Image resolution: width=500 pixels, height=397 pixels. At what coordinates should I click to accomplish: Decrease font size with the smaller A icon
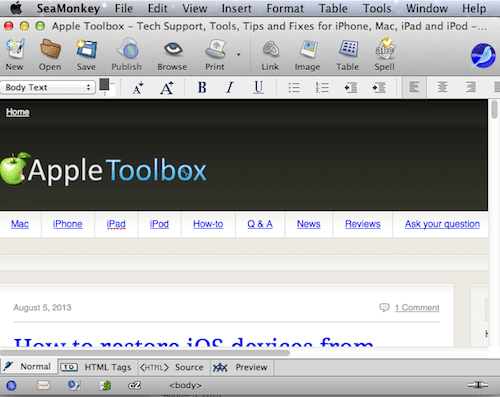coord(138,88)
